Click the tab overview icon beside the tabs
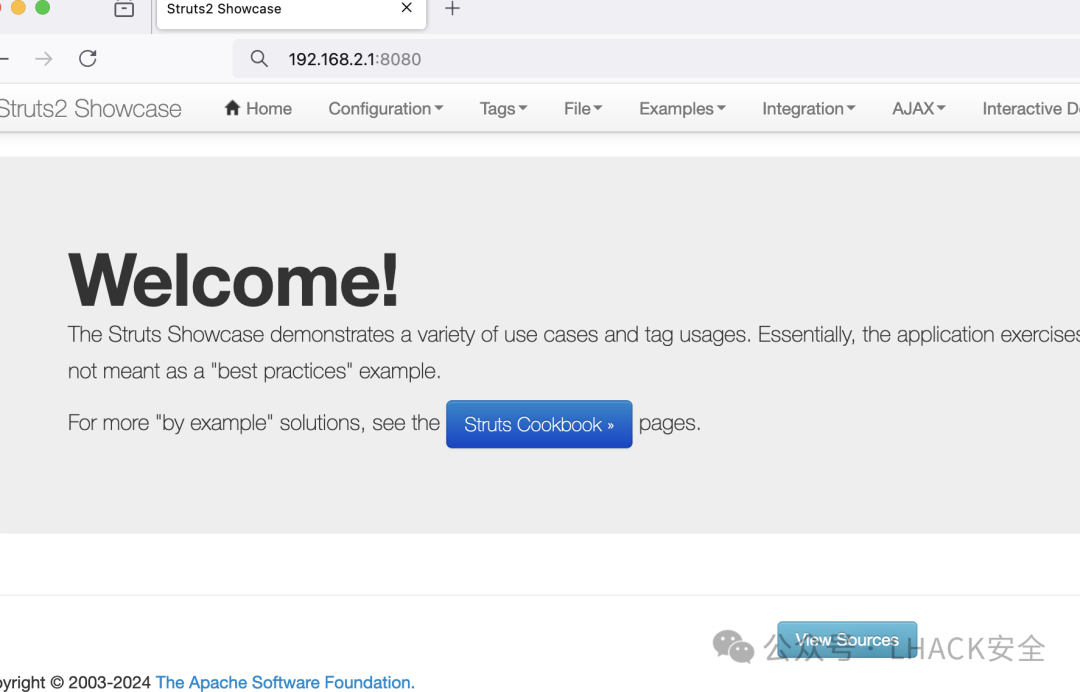Viewport: 1080px width, 692px height. tap(124, 9)
